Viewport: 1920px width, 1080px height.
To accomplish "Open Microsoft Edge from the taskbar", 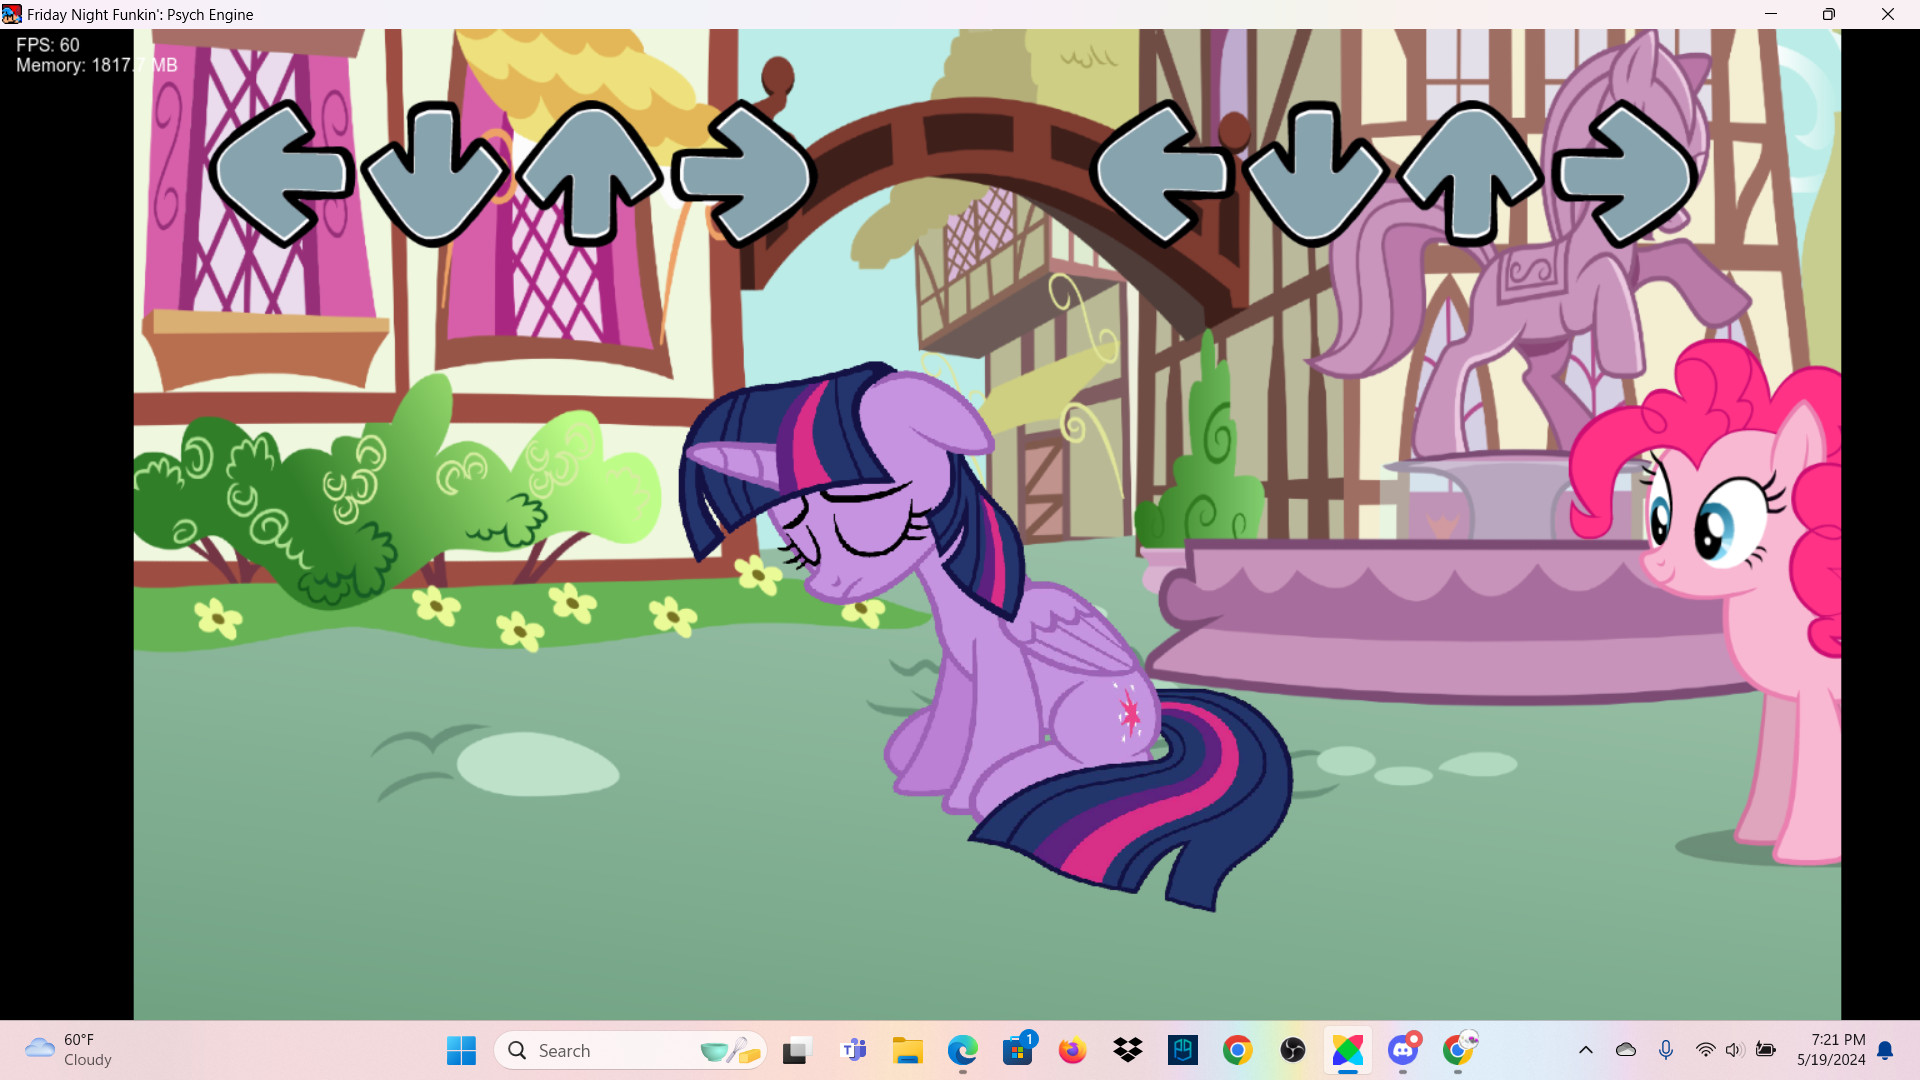I will [x=962, y=1050].
